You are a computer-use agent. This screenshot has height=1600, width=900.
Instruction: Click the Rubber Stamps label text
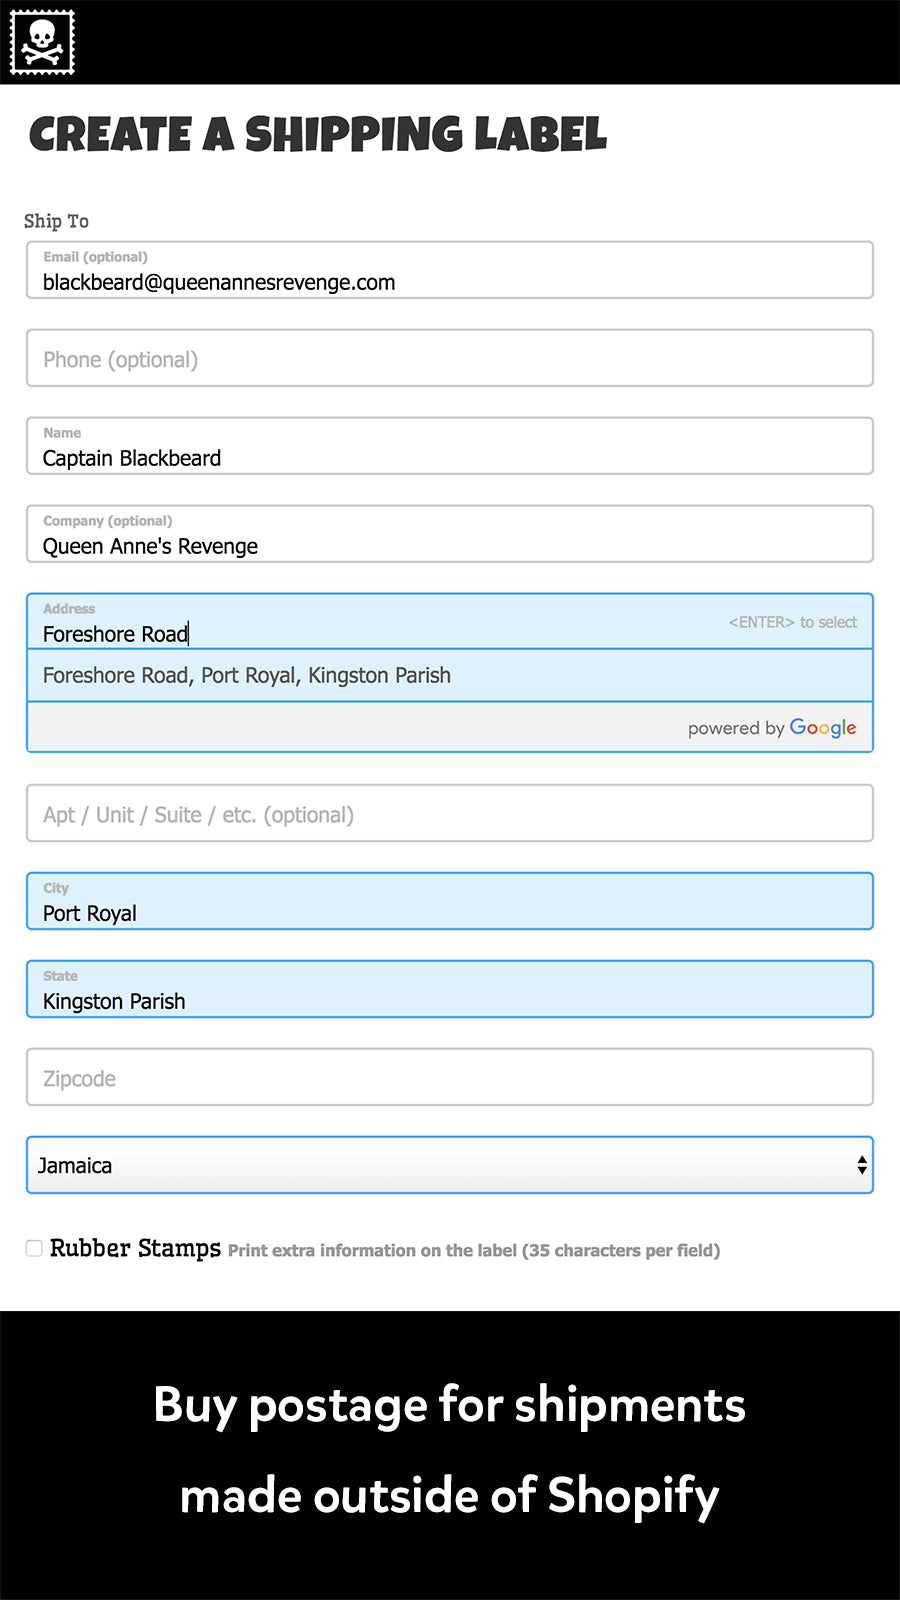[135, 1249]
